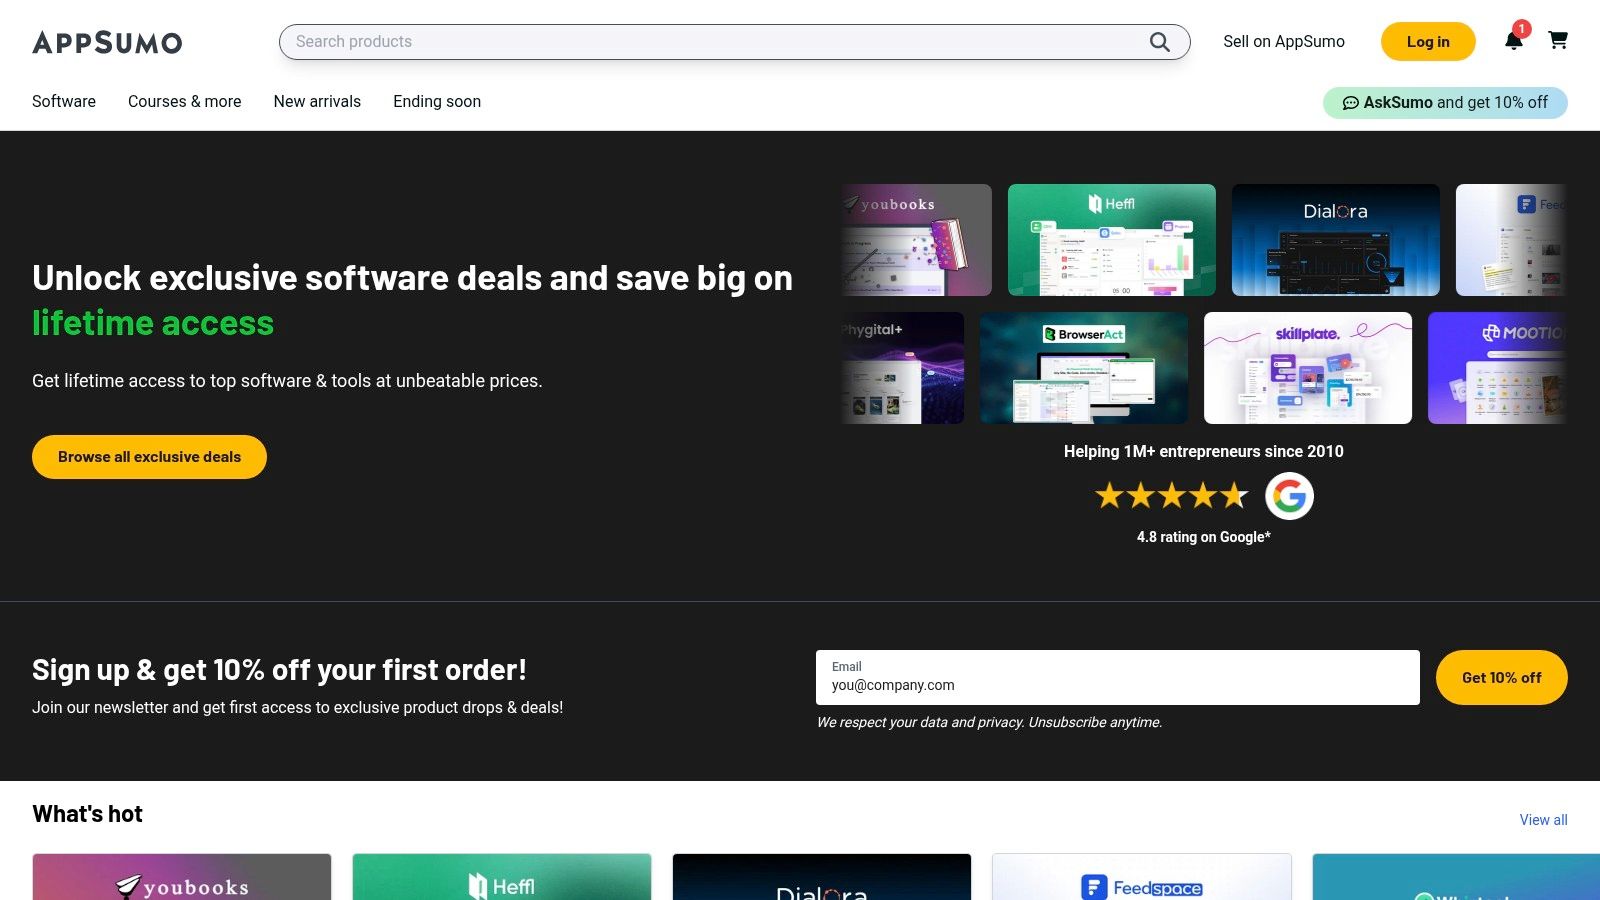The image size is (1600, 900).
Task: Click the Get 10% off button
Action: point(1501,678)
